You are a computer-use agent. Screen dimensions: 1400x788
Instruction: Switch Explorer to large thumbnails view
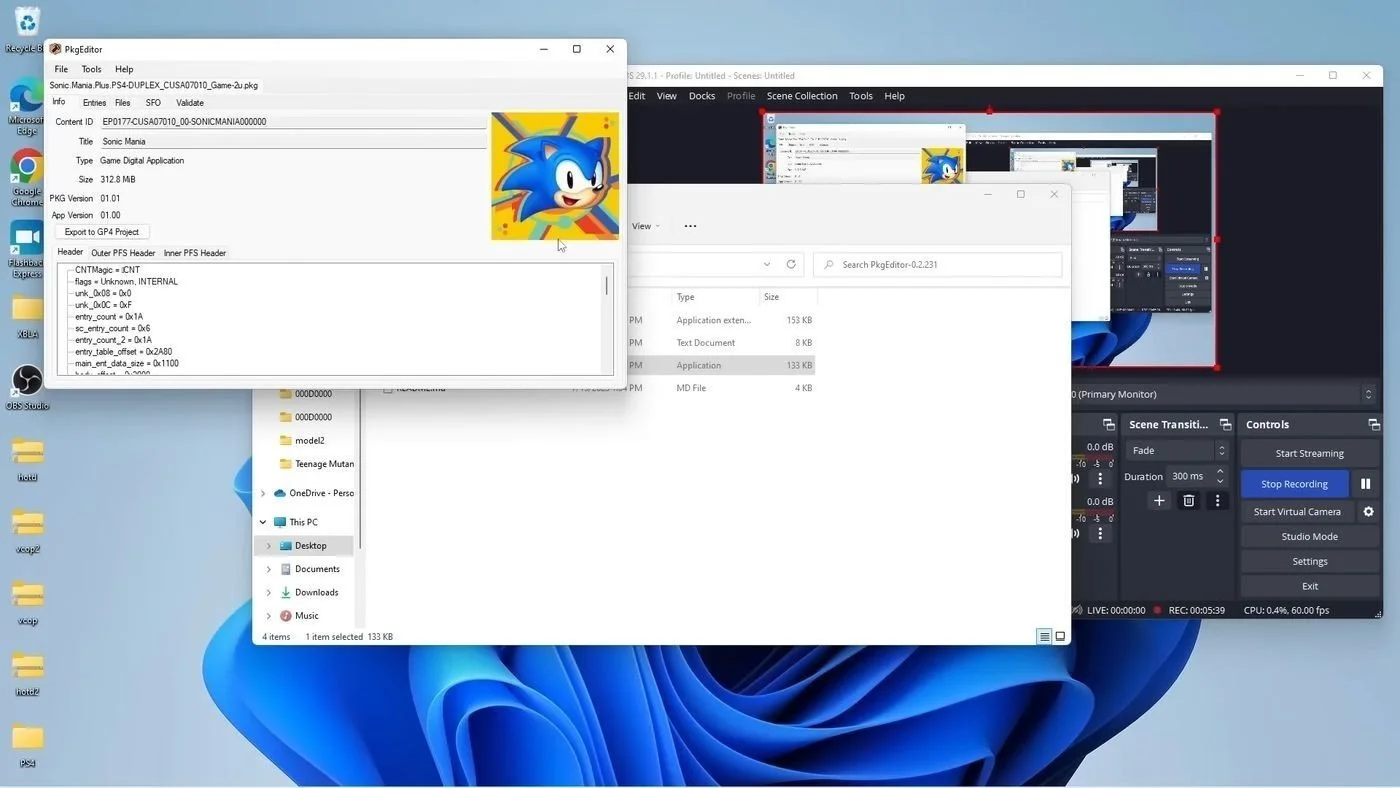click(1060, 637)
